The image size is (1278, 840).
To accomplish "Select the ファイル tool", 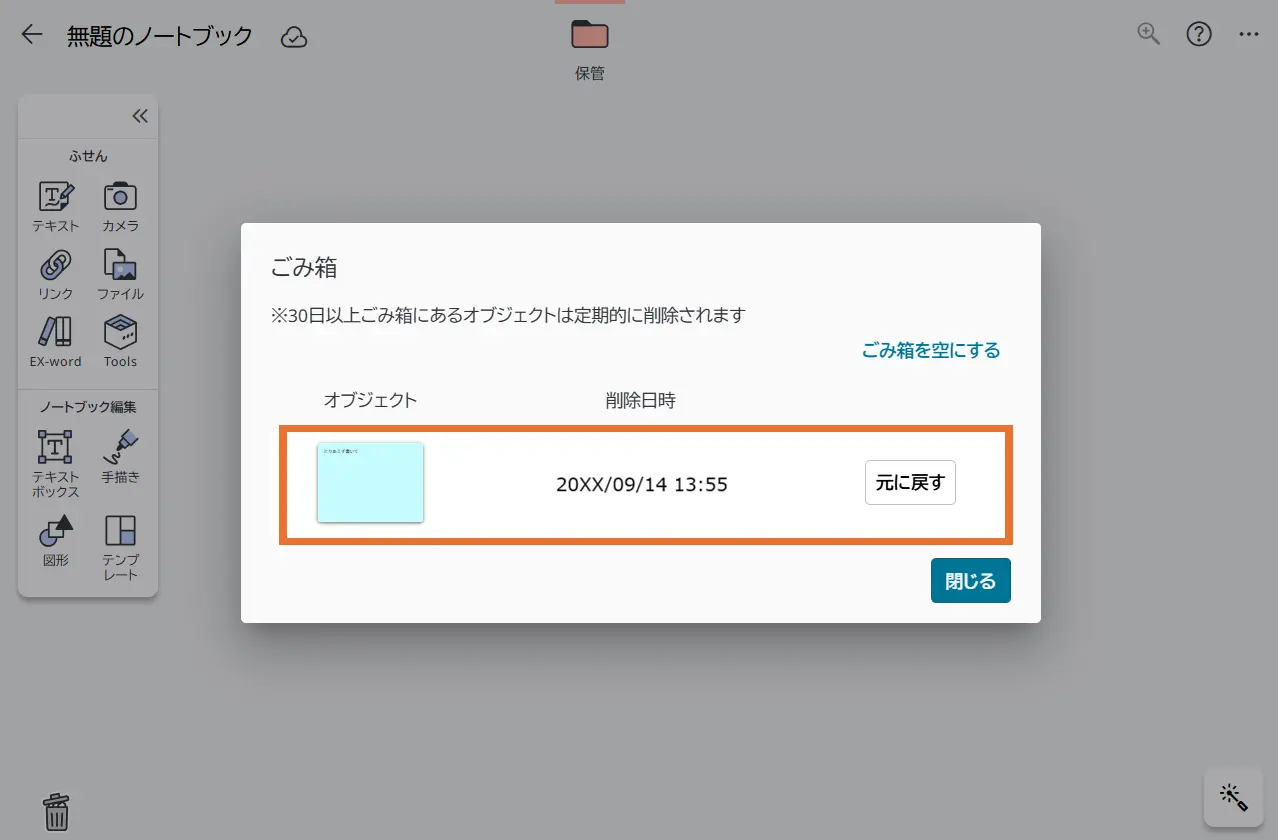I will point(120,274).
